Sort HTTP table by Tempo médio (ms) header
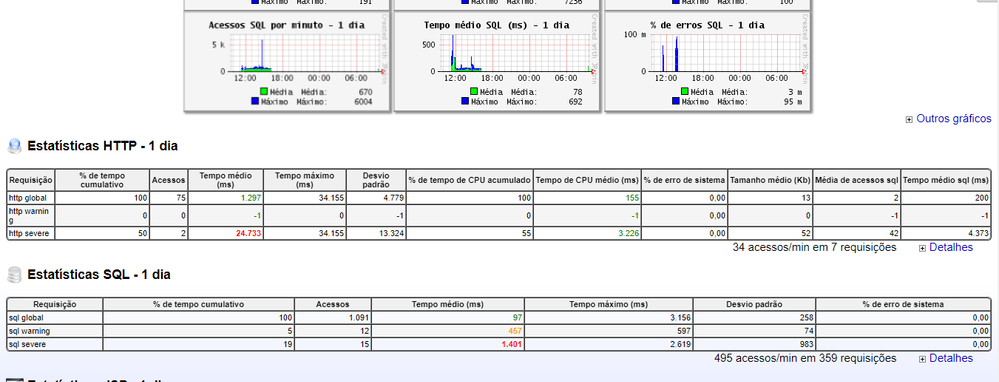The image size is (999, 382). (226, 180)
